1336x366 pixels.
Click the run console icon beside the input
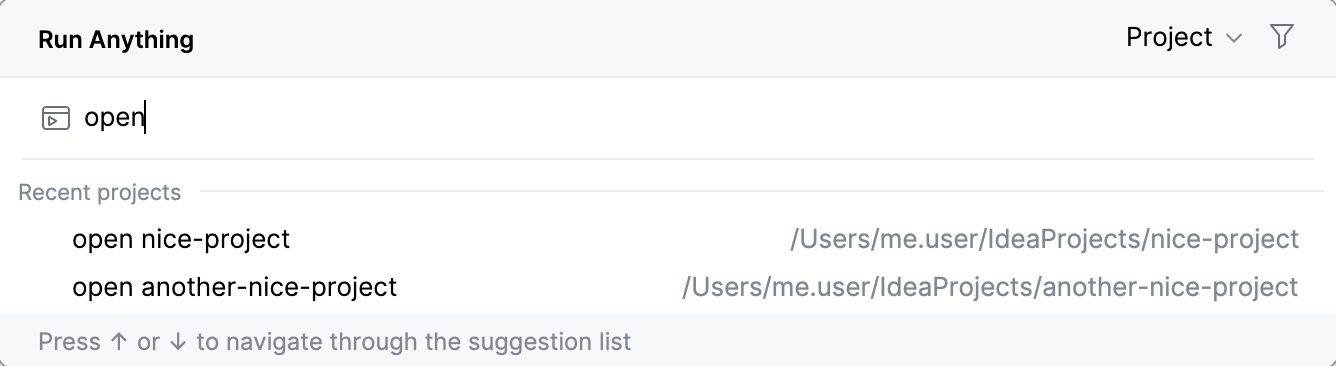pyautogui.click(x=56, y=119)
